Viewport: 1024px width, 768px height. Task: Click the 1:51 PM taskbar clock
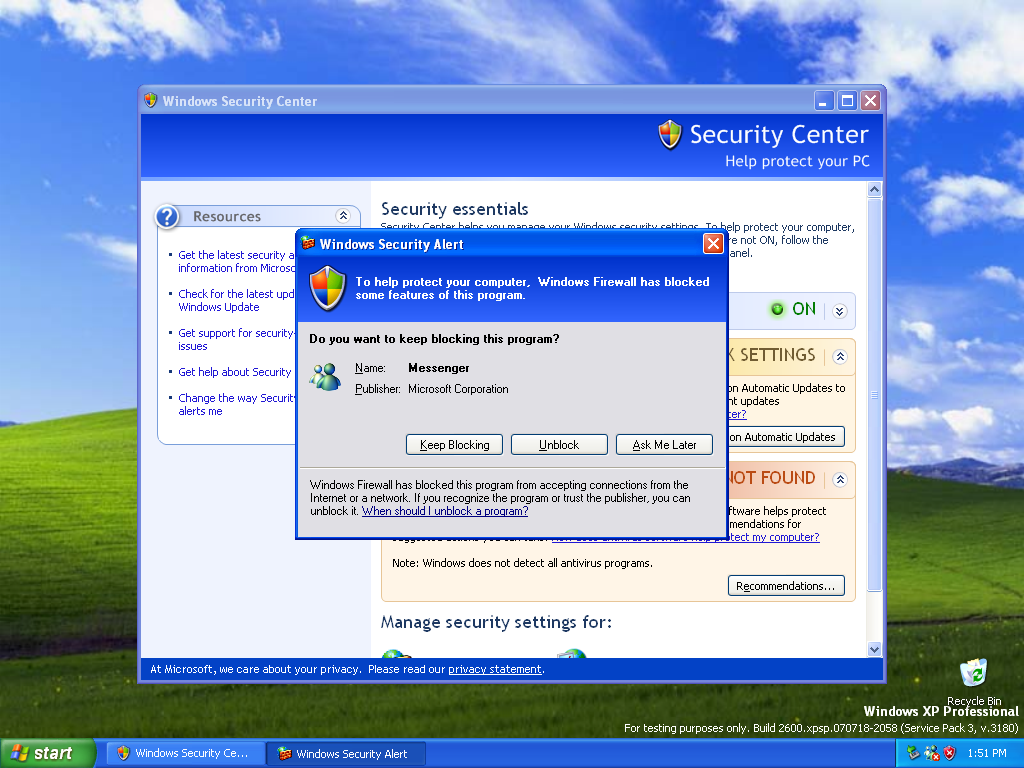(987, 753)
